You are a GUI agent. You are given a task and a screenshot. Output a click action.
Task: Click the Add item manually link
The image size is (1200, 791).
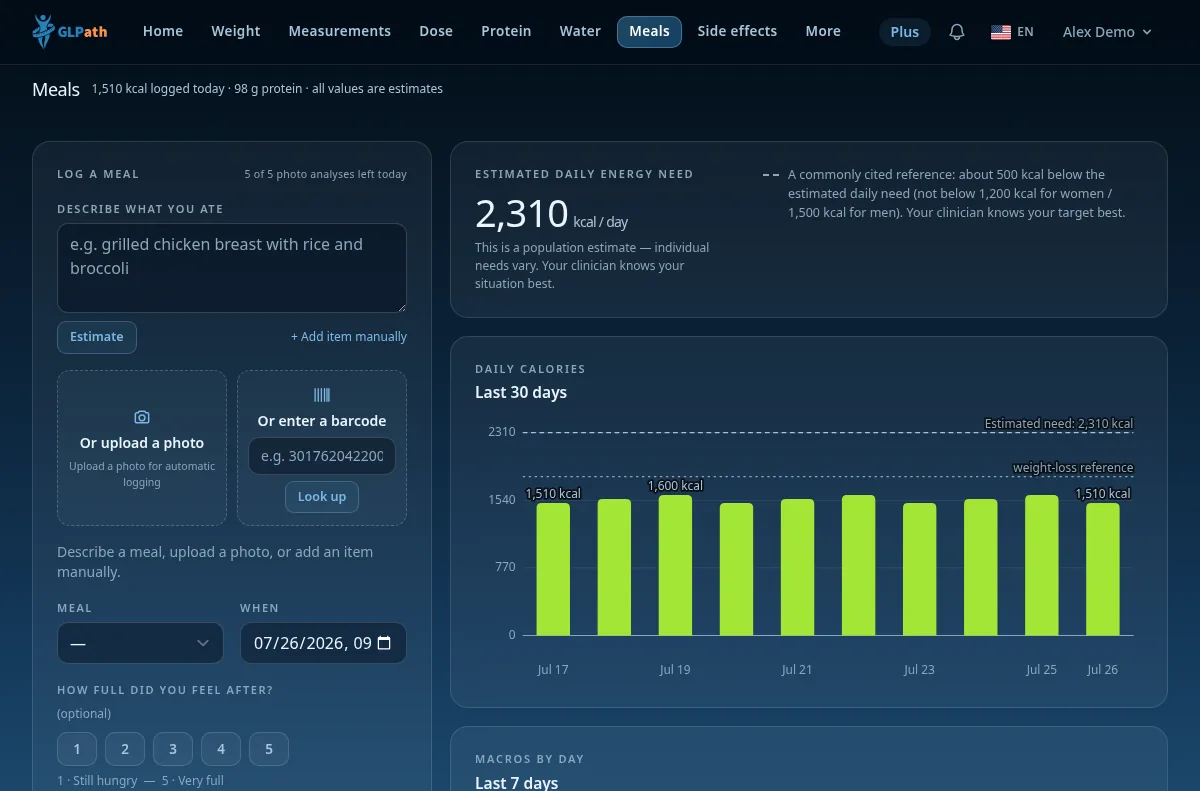[349, 337]
